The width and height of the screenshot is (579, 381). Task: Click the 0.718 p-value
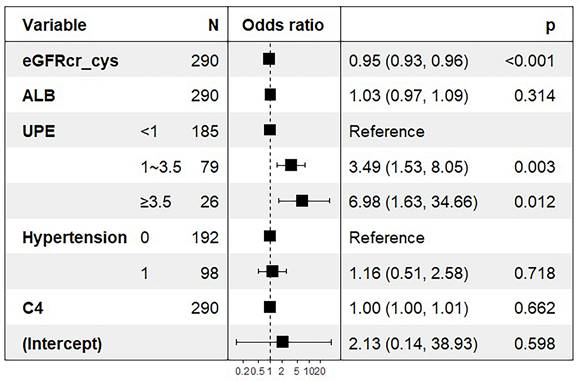(x=535, y=273)
